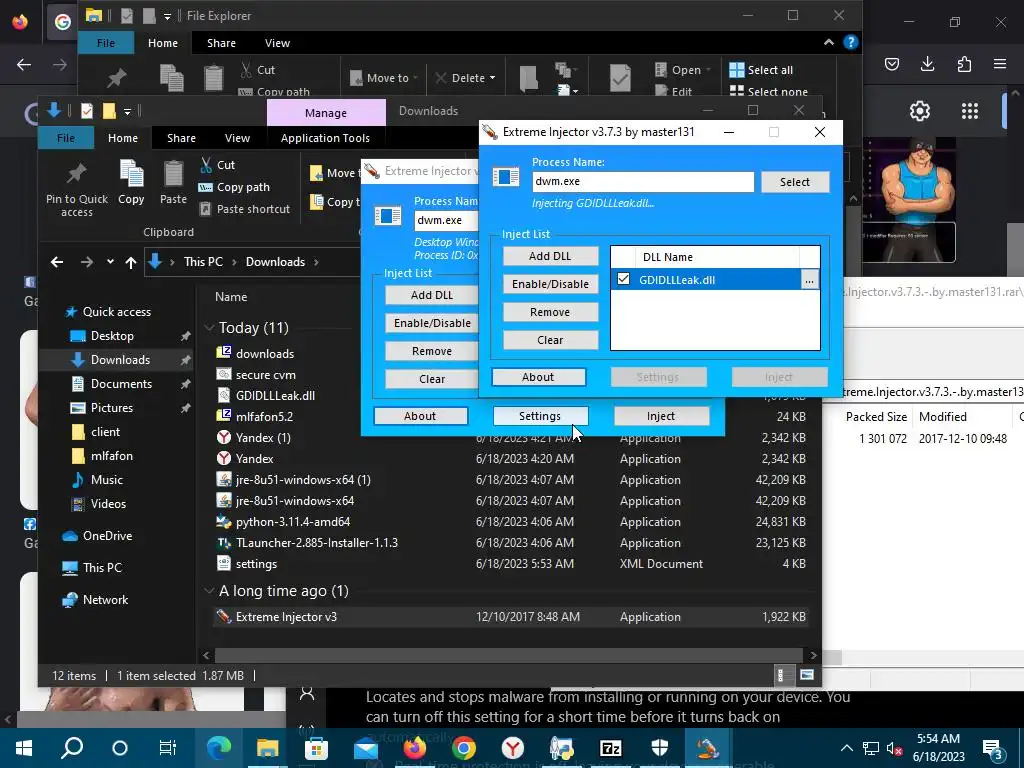Click Inject in the back Extreme Injector window
This screenshot has height=768, width=1024.
(x=661, y=416)
